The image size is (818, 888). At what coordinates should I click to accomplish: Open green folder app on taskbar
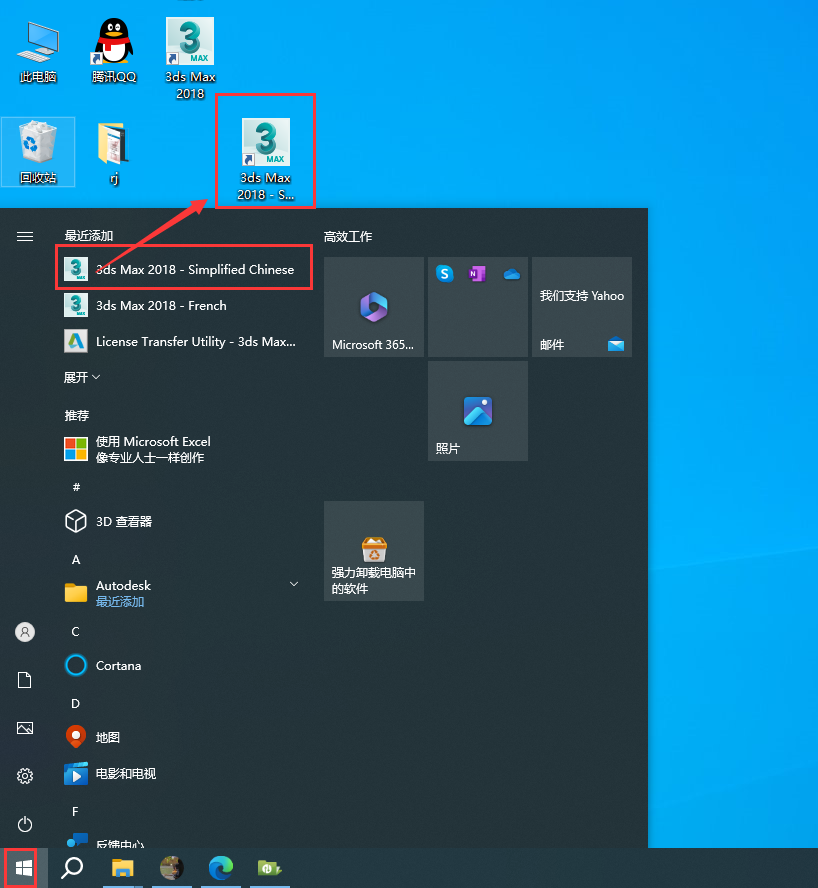tap(270, 868)
